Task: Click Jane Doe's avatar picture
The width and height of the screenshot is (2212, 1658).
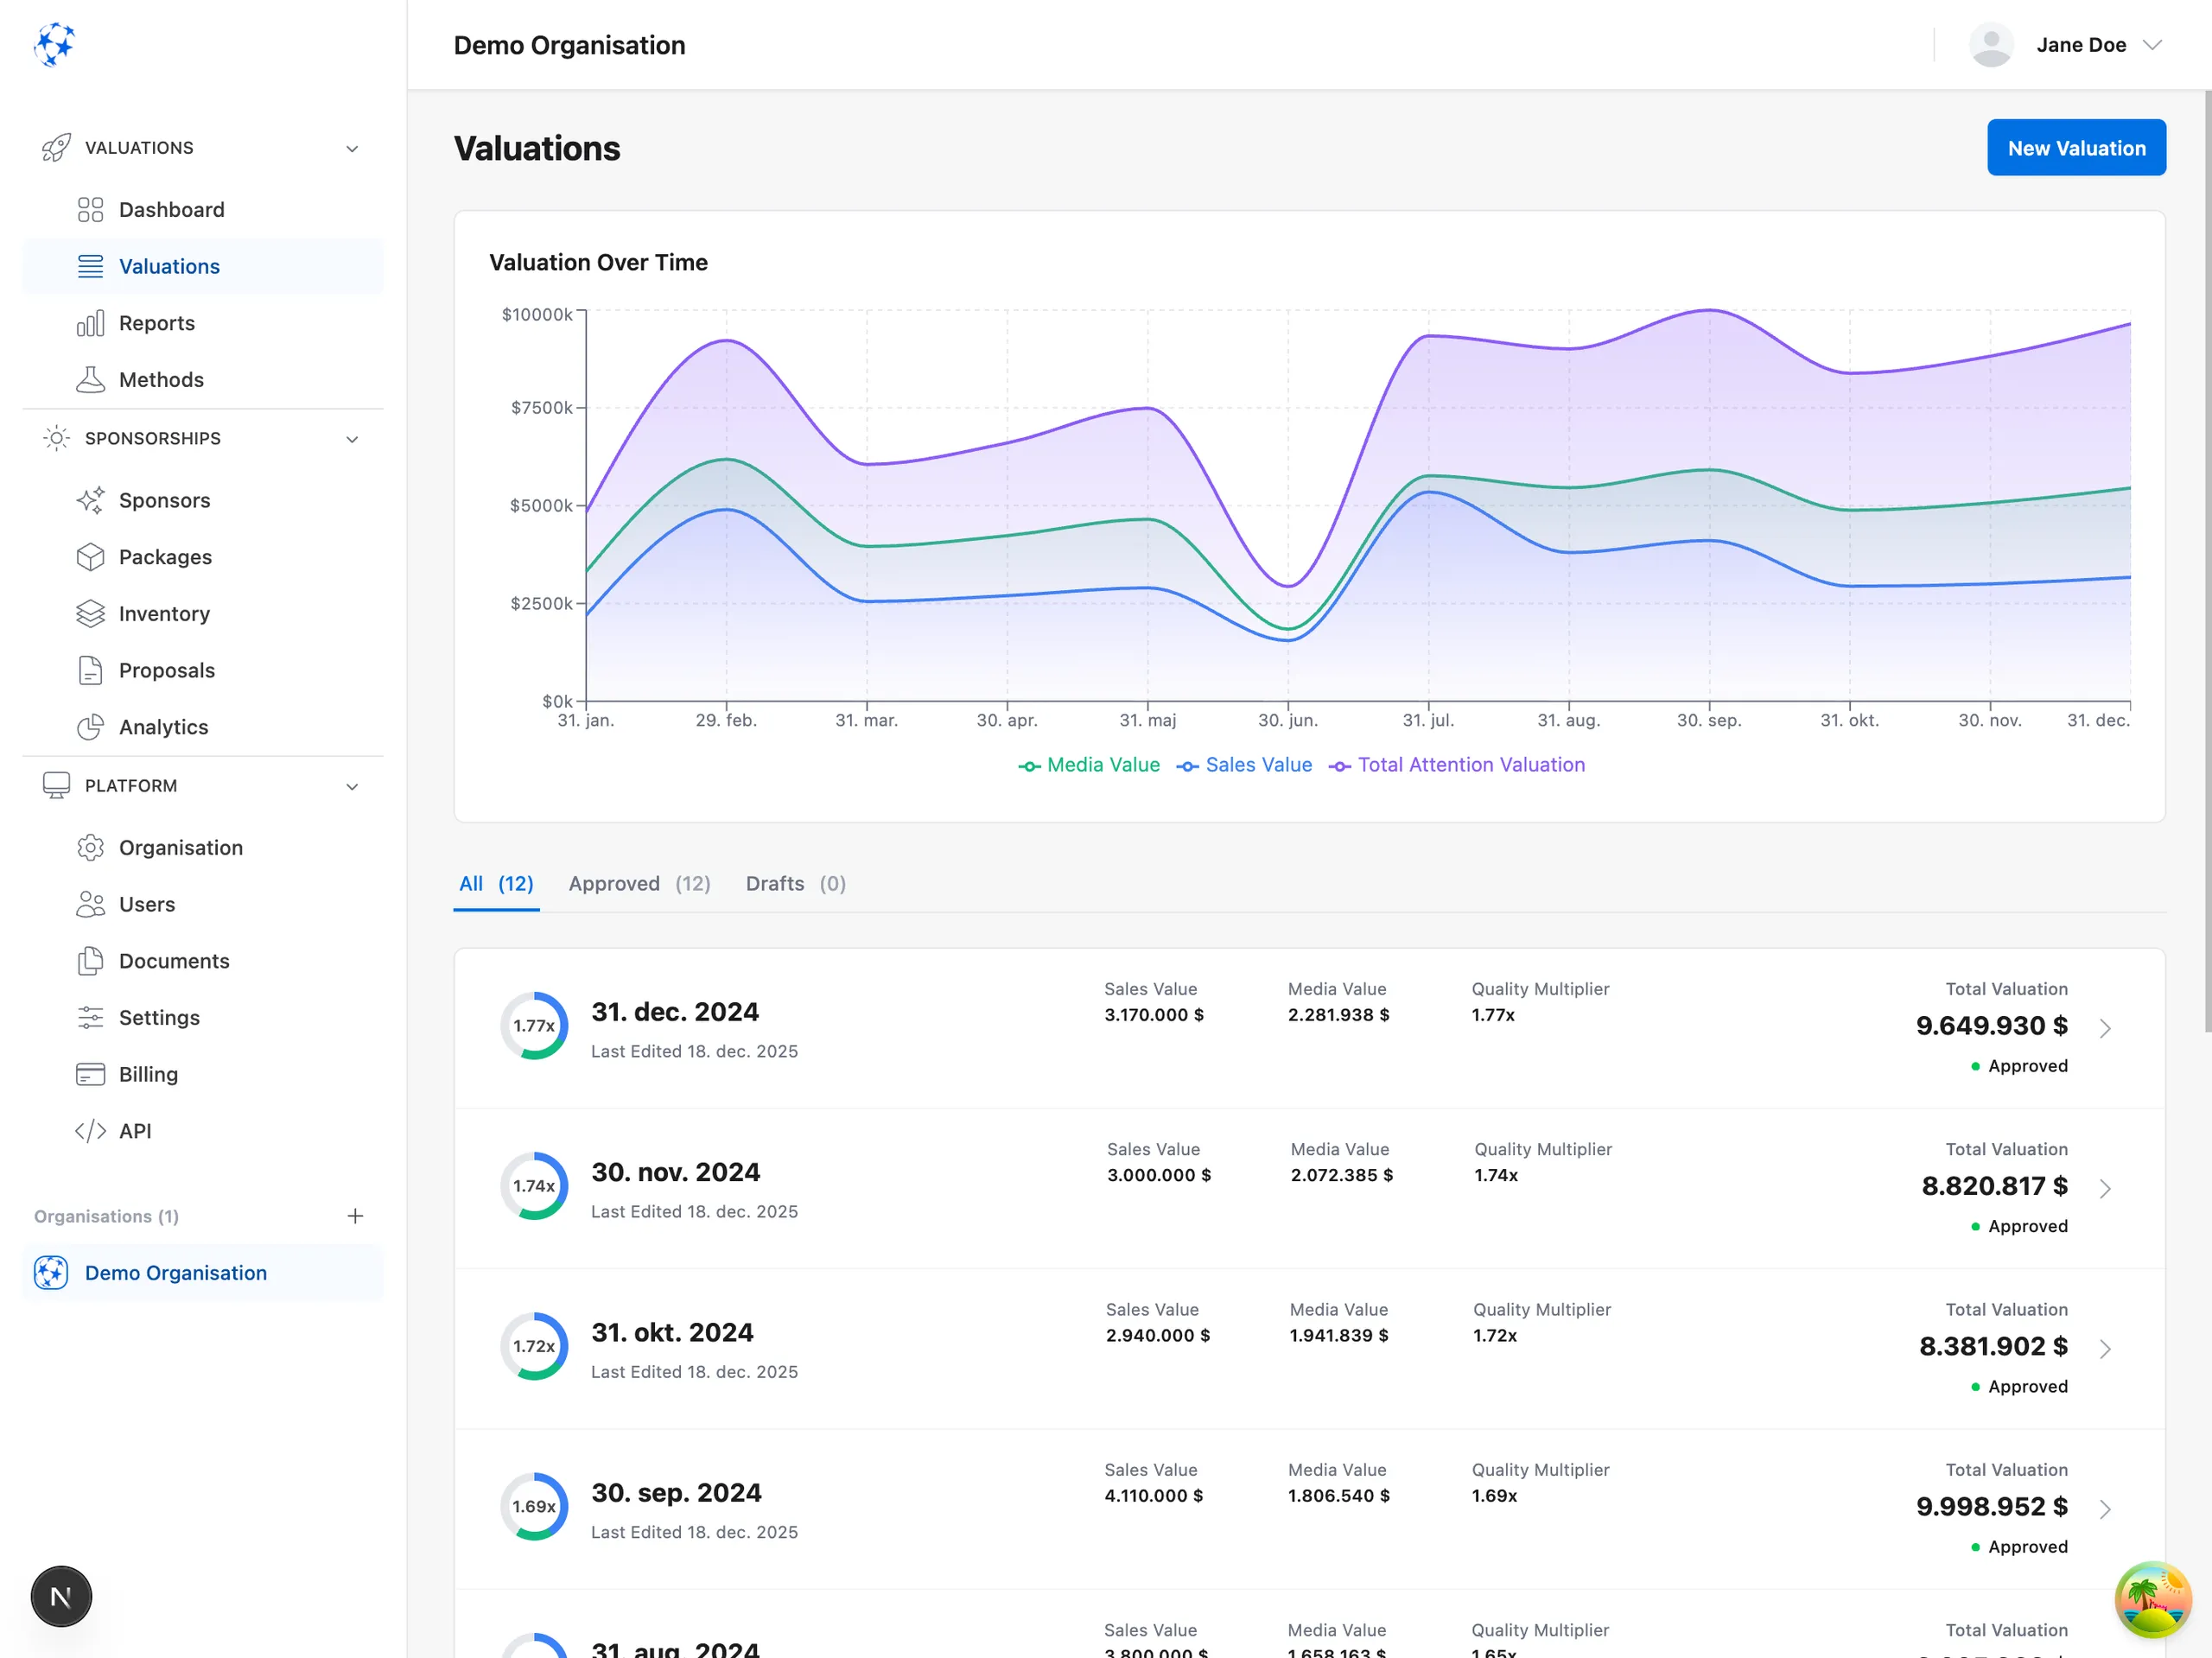Action: 1990,45
